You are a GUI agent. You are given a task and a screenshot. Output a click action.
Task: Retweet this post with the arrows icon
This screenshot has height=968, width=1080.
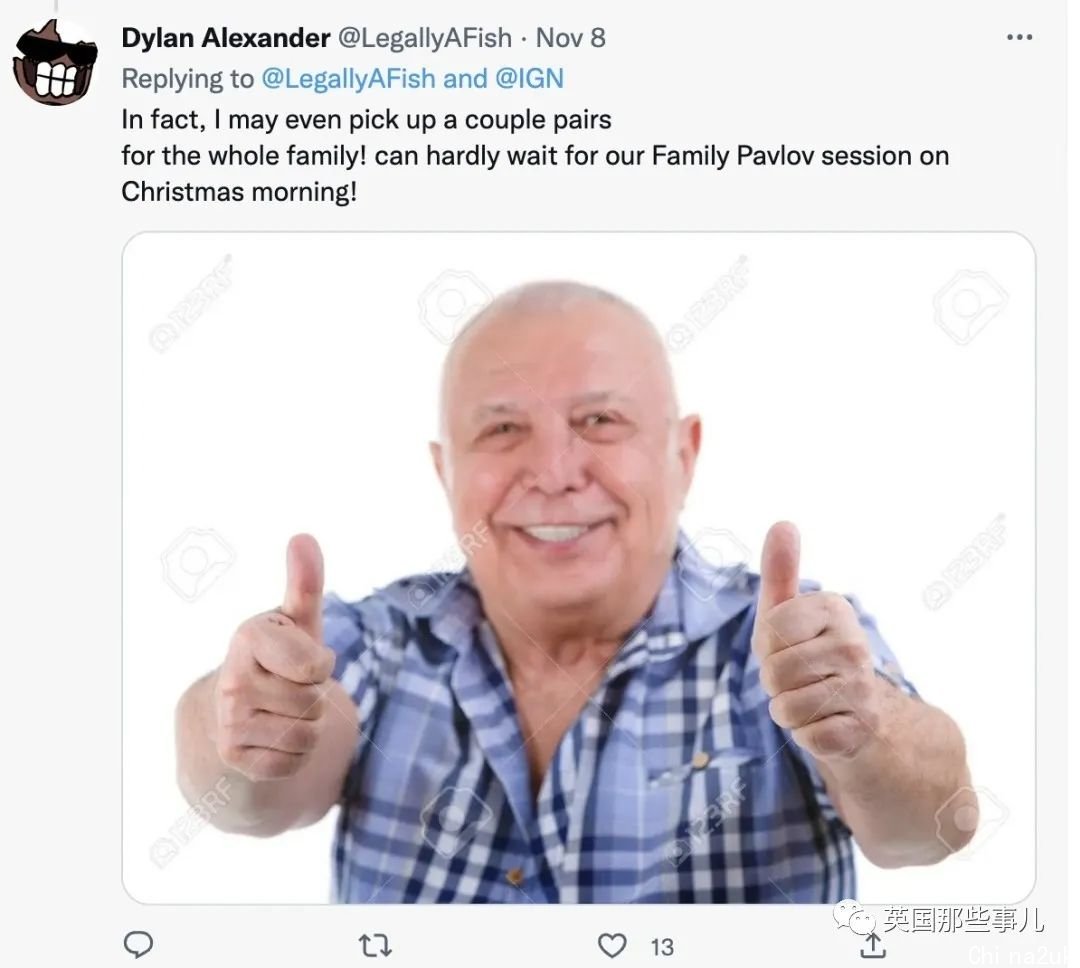375,945
